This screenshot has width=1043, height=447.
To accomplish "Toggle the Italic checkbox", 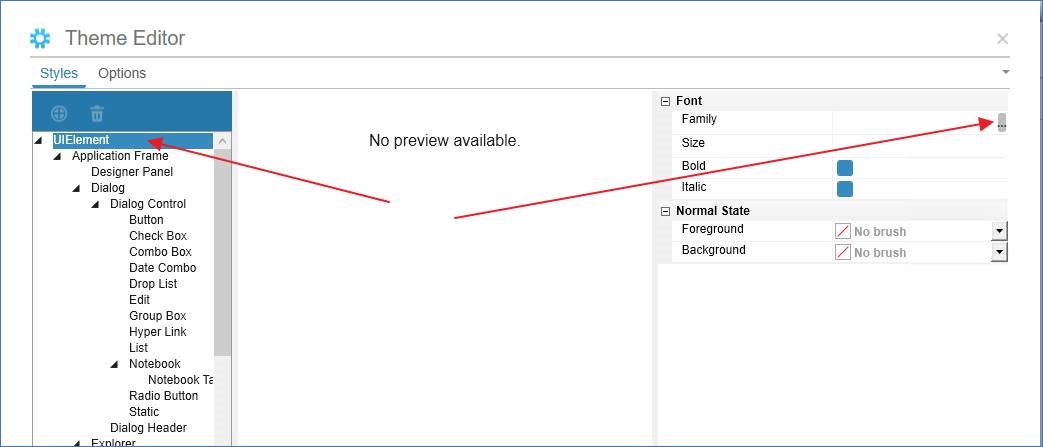I will click(845, 189).
